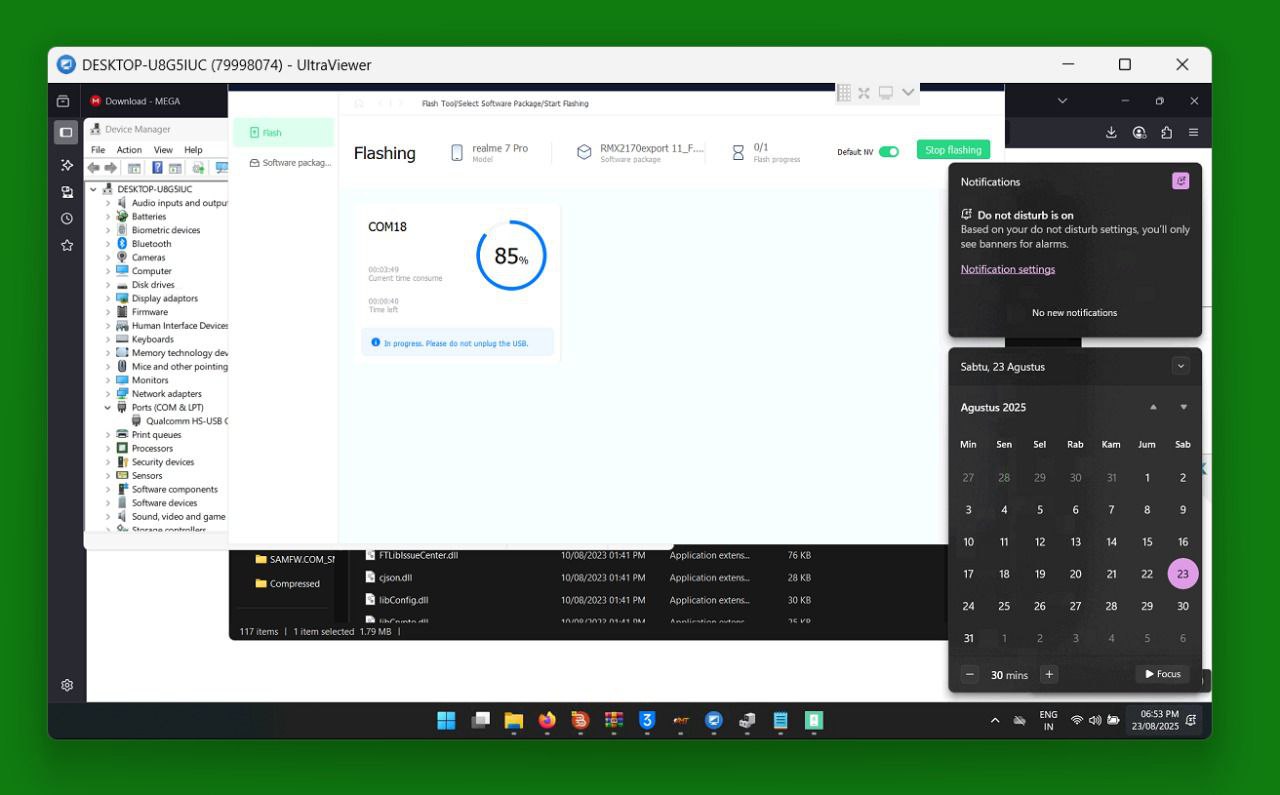Open Firefox extensions puzzle icon
The image size is (1280, 795).
coord(1166,132)
